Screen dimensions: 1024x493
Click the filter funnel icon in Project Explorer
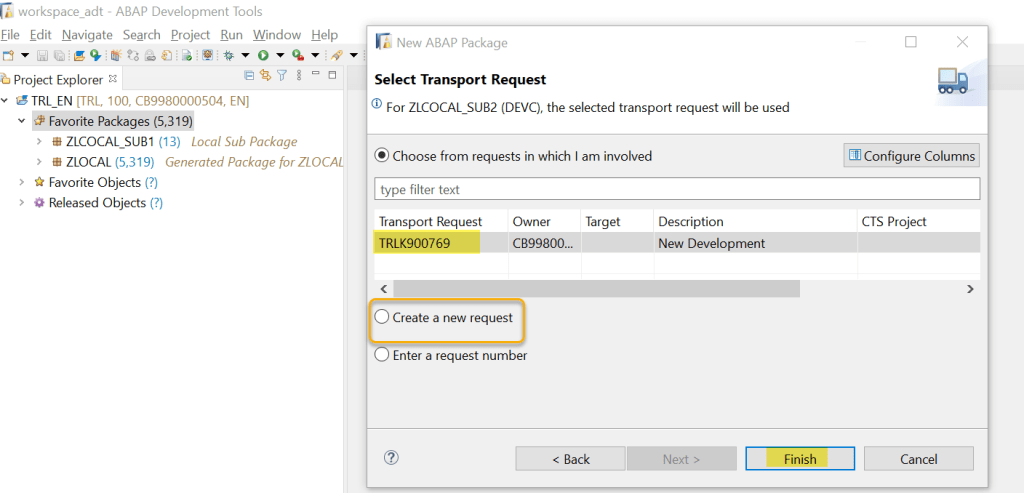coord(282,75)
